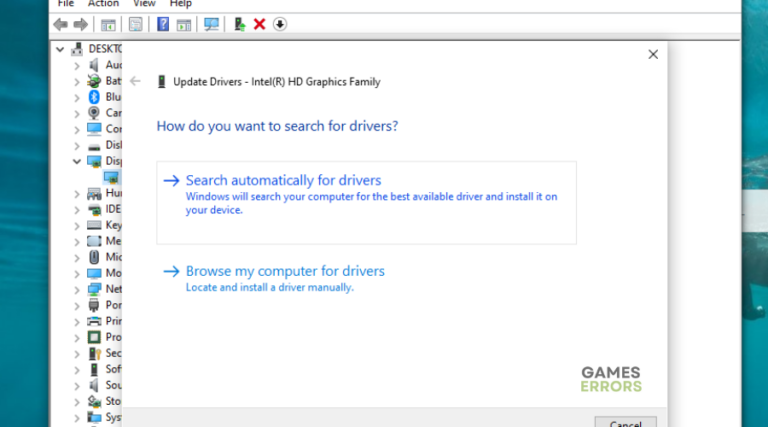
Task: Choose Search automatically for drivers
Action: (283, 181)
